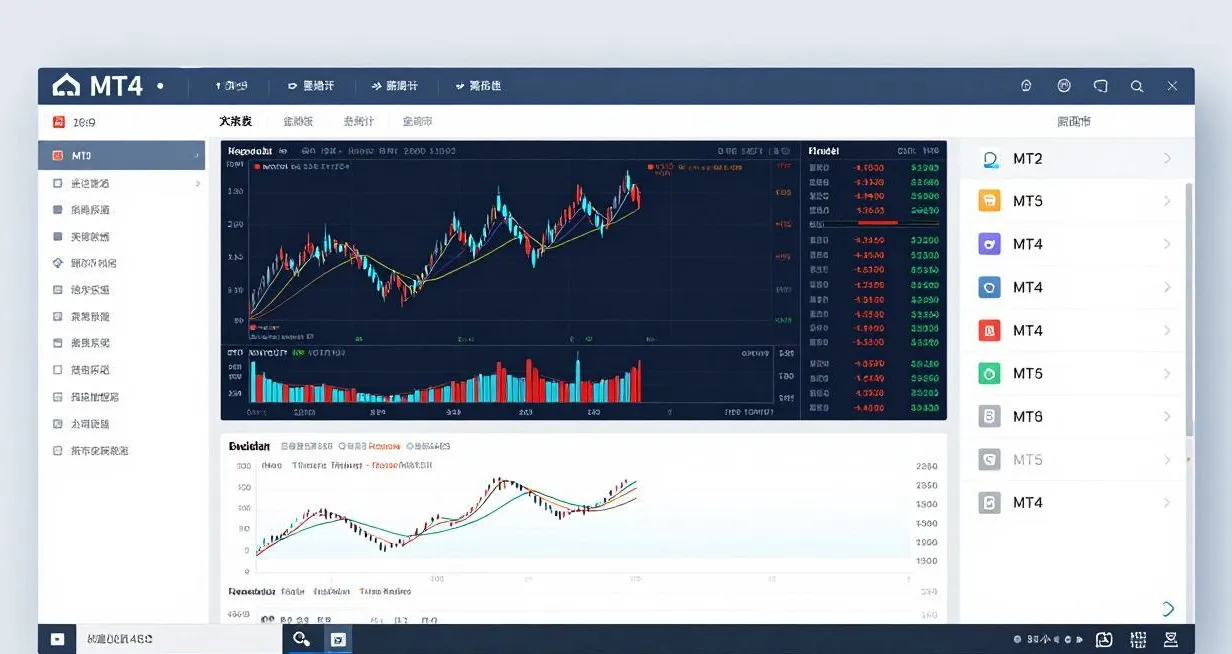Select the blue MT4 icon in right list
The image size is (1232, 654).
tap(989, 287)
